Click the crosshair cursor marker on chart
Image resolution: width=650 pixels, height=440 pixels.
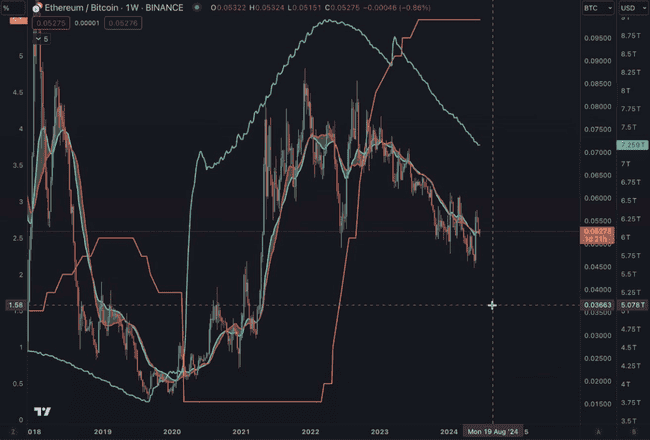492,305
